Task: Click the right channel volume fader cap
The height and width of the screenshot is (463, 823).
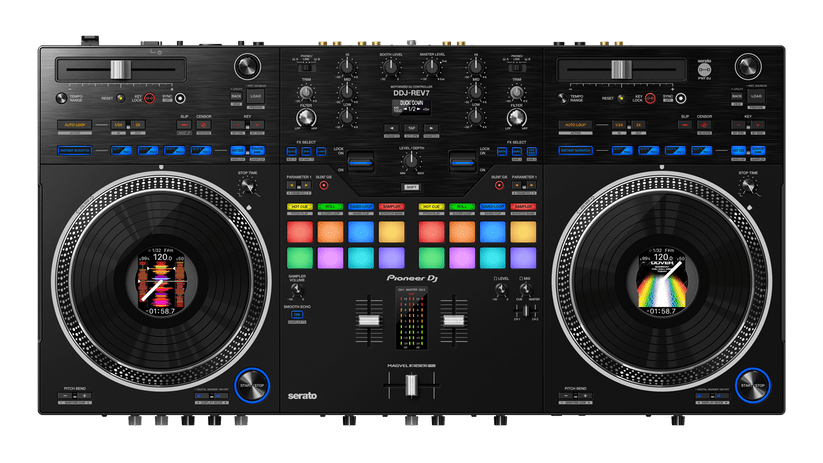Action: click(454, 321)
